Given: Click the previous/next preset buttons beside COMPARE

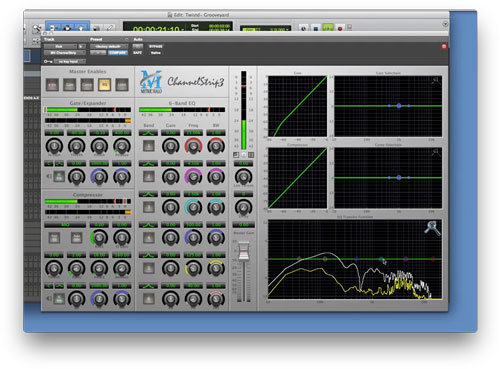Looking at the screenshot, I should pyautogui.click(x=98, y=53).
